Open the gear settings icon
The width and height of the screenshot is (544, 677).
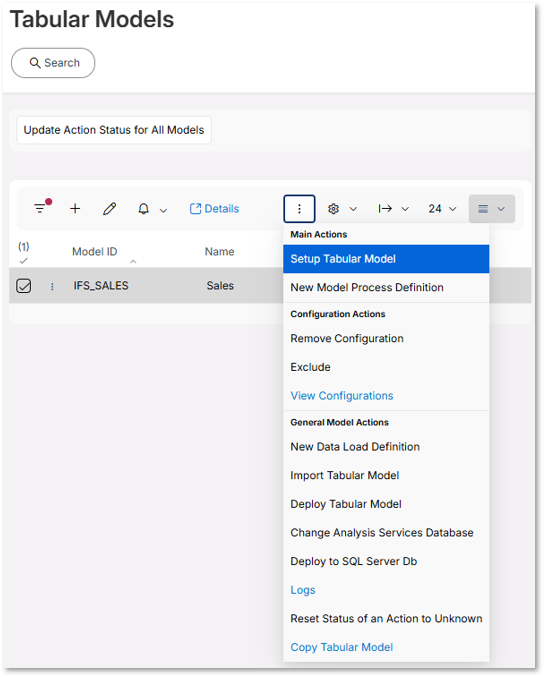click(x=333, y=209)
